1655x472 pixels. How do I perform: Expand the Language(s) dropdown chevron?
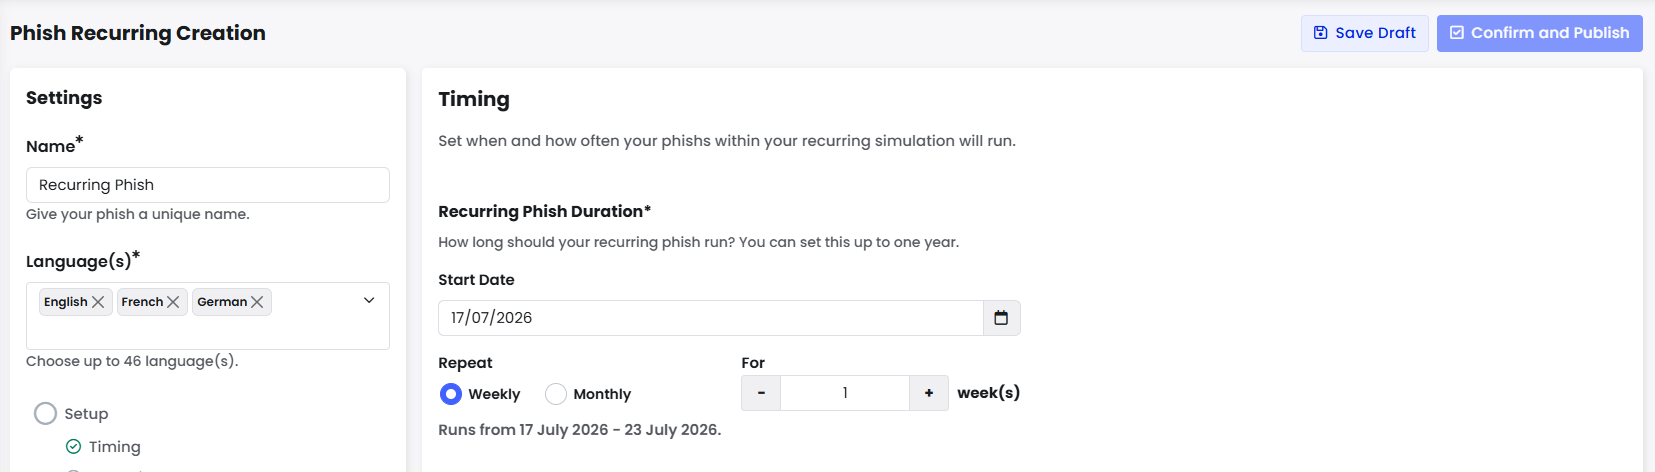coord(369,301)
